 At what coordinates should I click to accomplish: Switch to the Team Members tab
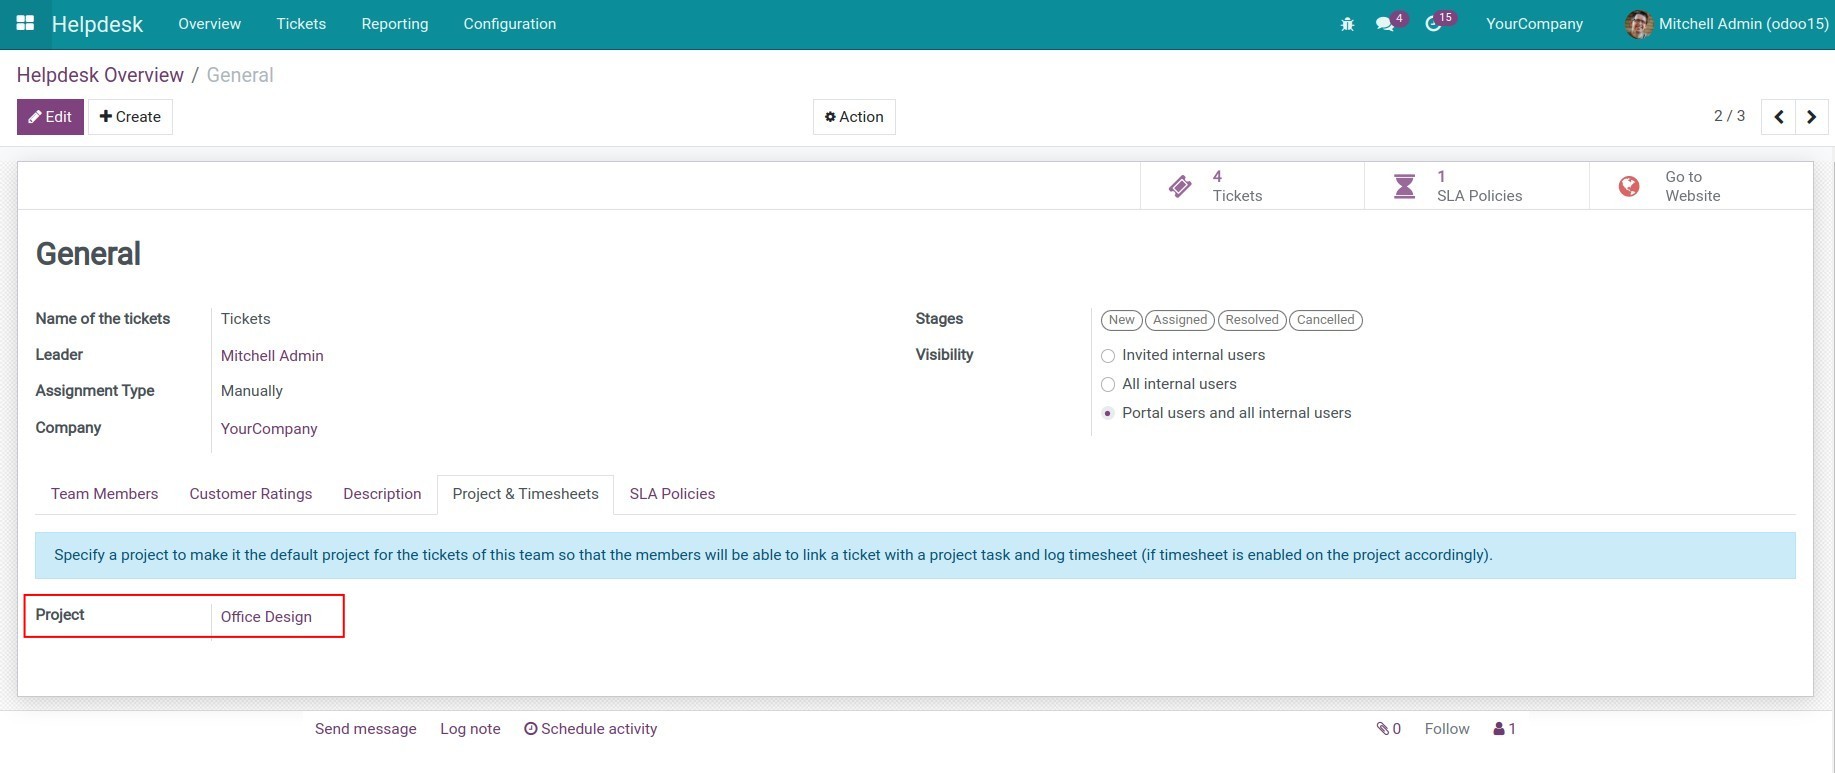click(104, 494)
